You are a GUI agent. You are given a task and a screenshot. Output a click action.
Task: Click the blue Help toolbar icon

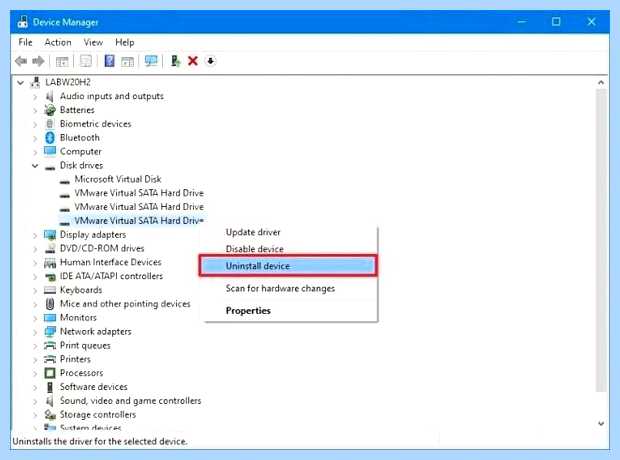[x=109, y=61]
